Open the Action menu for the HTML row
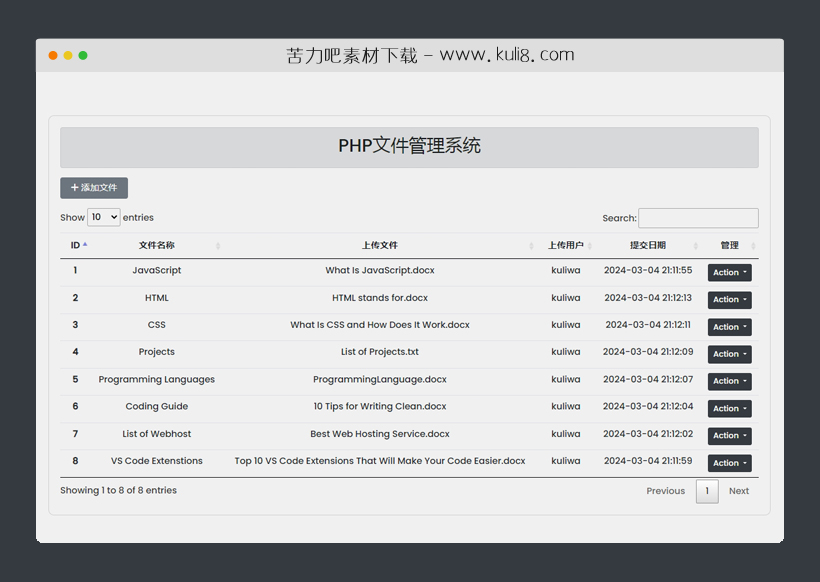Image resolution: width=820 pixels, height=582 pixels. (x=729, y=299)
